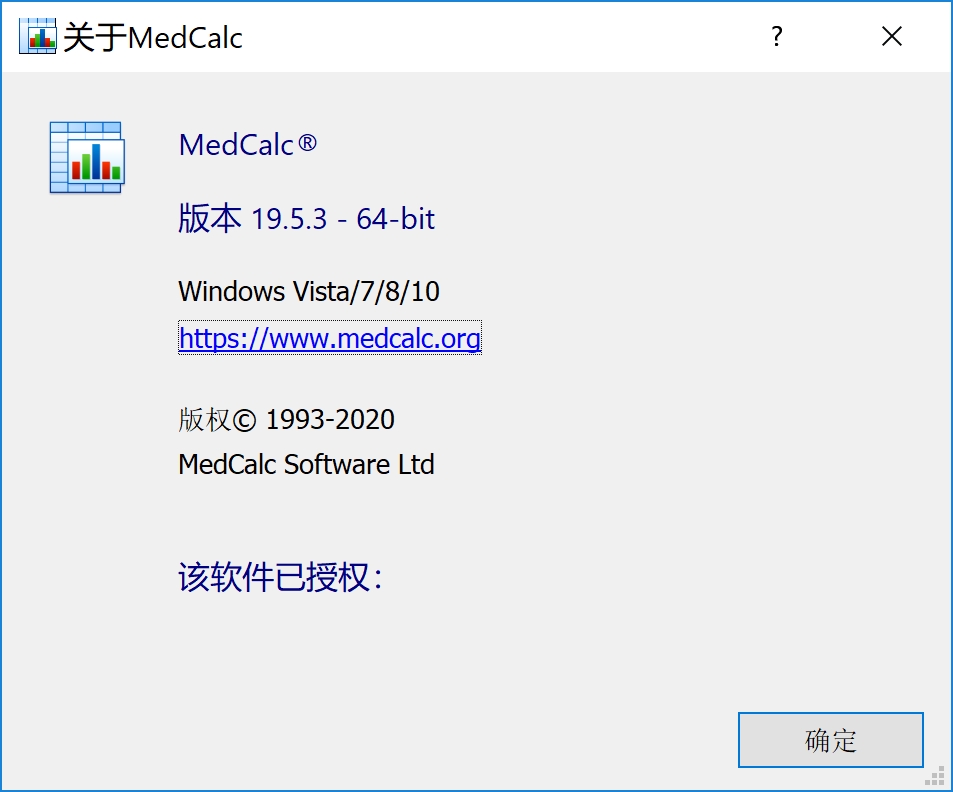Screen dimensions: 953x792
Task: Click the 版本 word before version number
Action: 210,219
